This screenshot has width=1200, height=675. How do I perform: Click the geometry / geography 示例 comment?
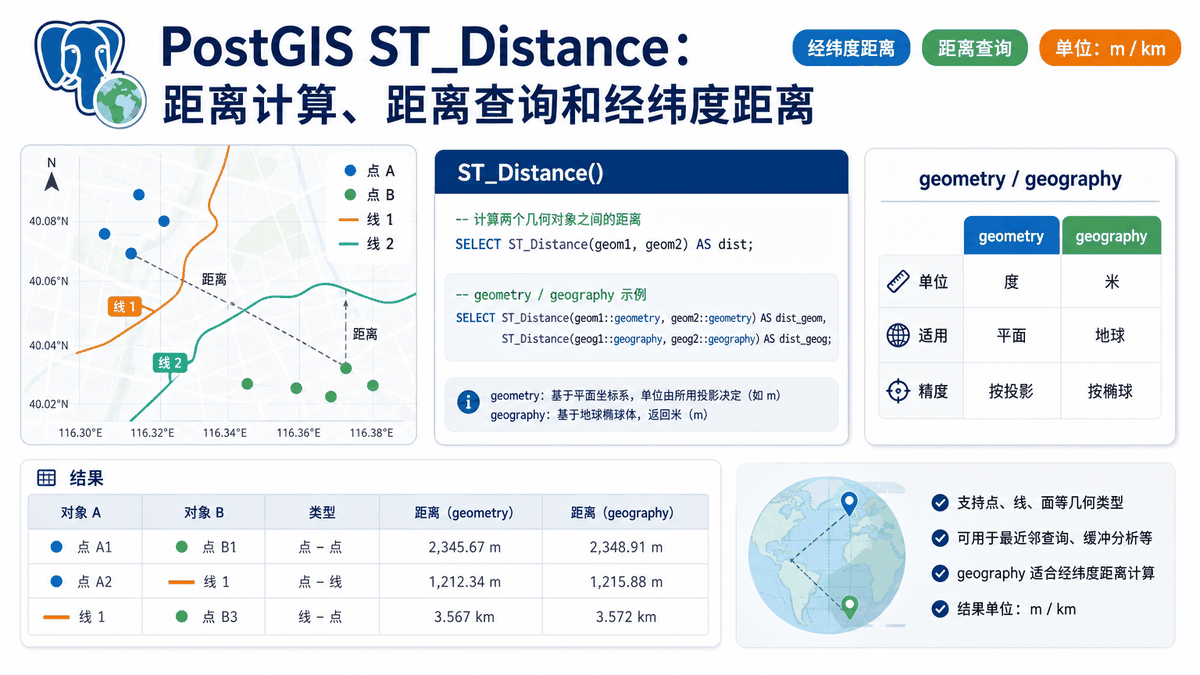pyautogui.click(x=551, y=295)
